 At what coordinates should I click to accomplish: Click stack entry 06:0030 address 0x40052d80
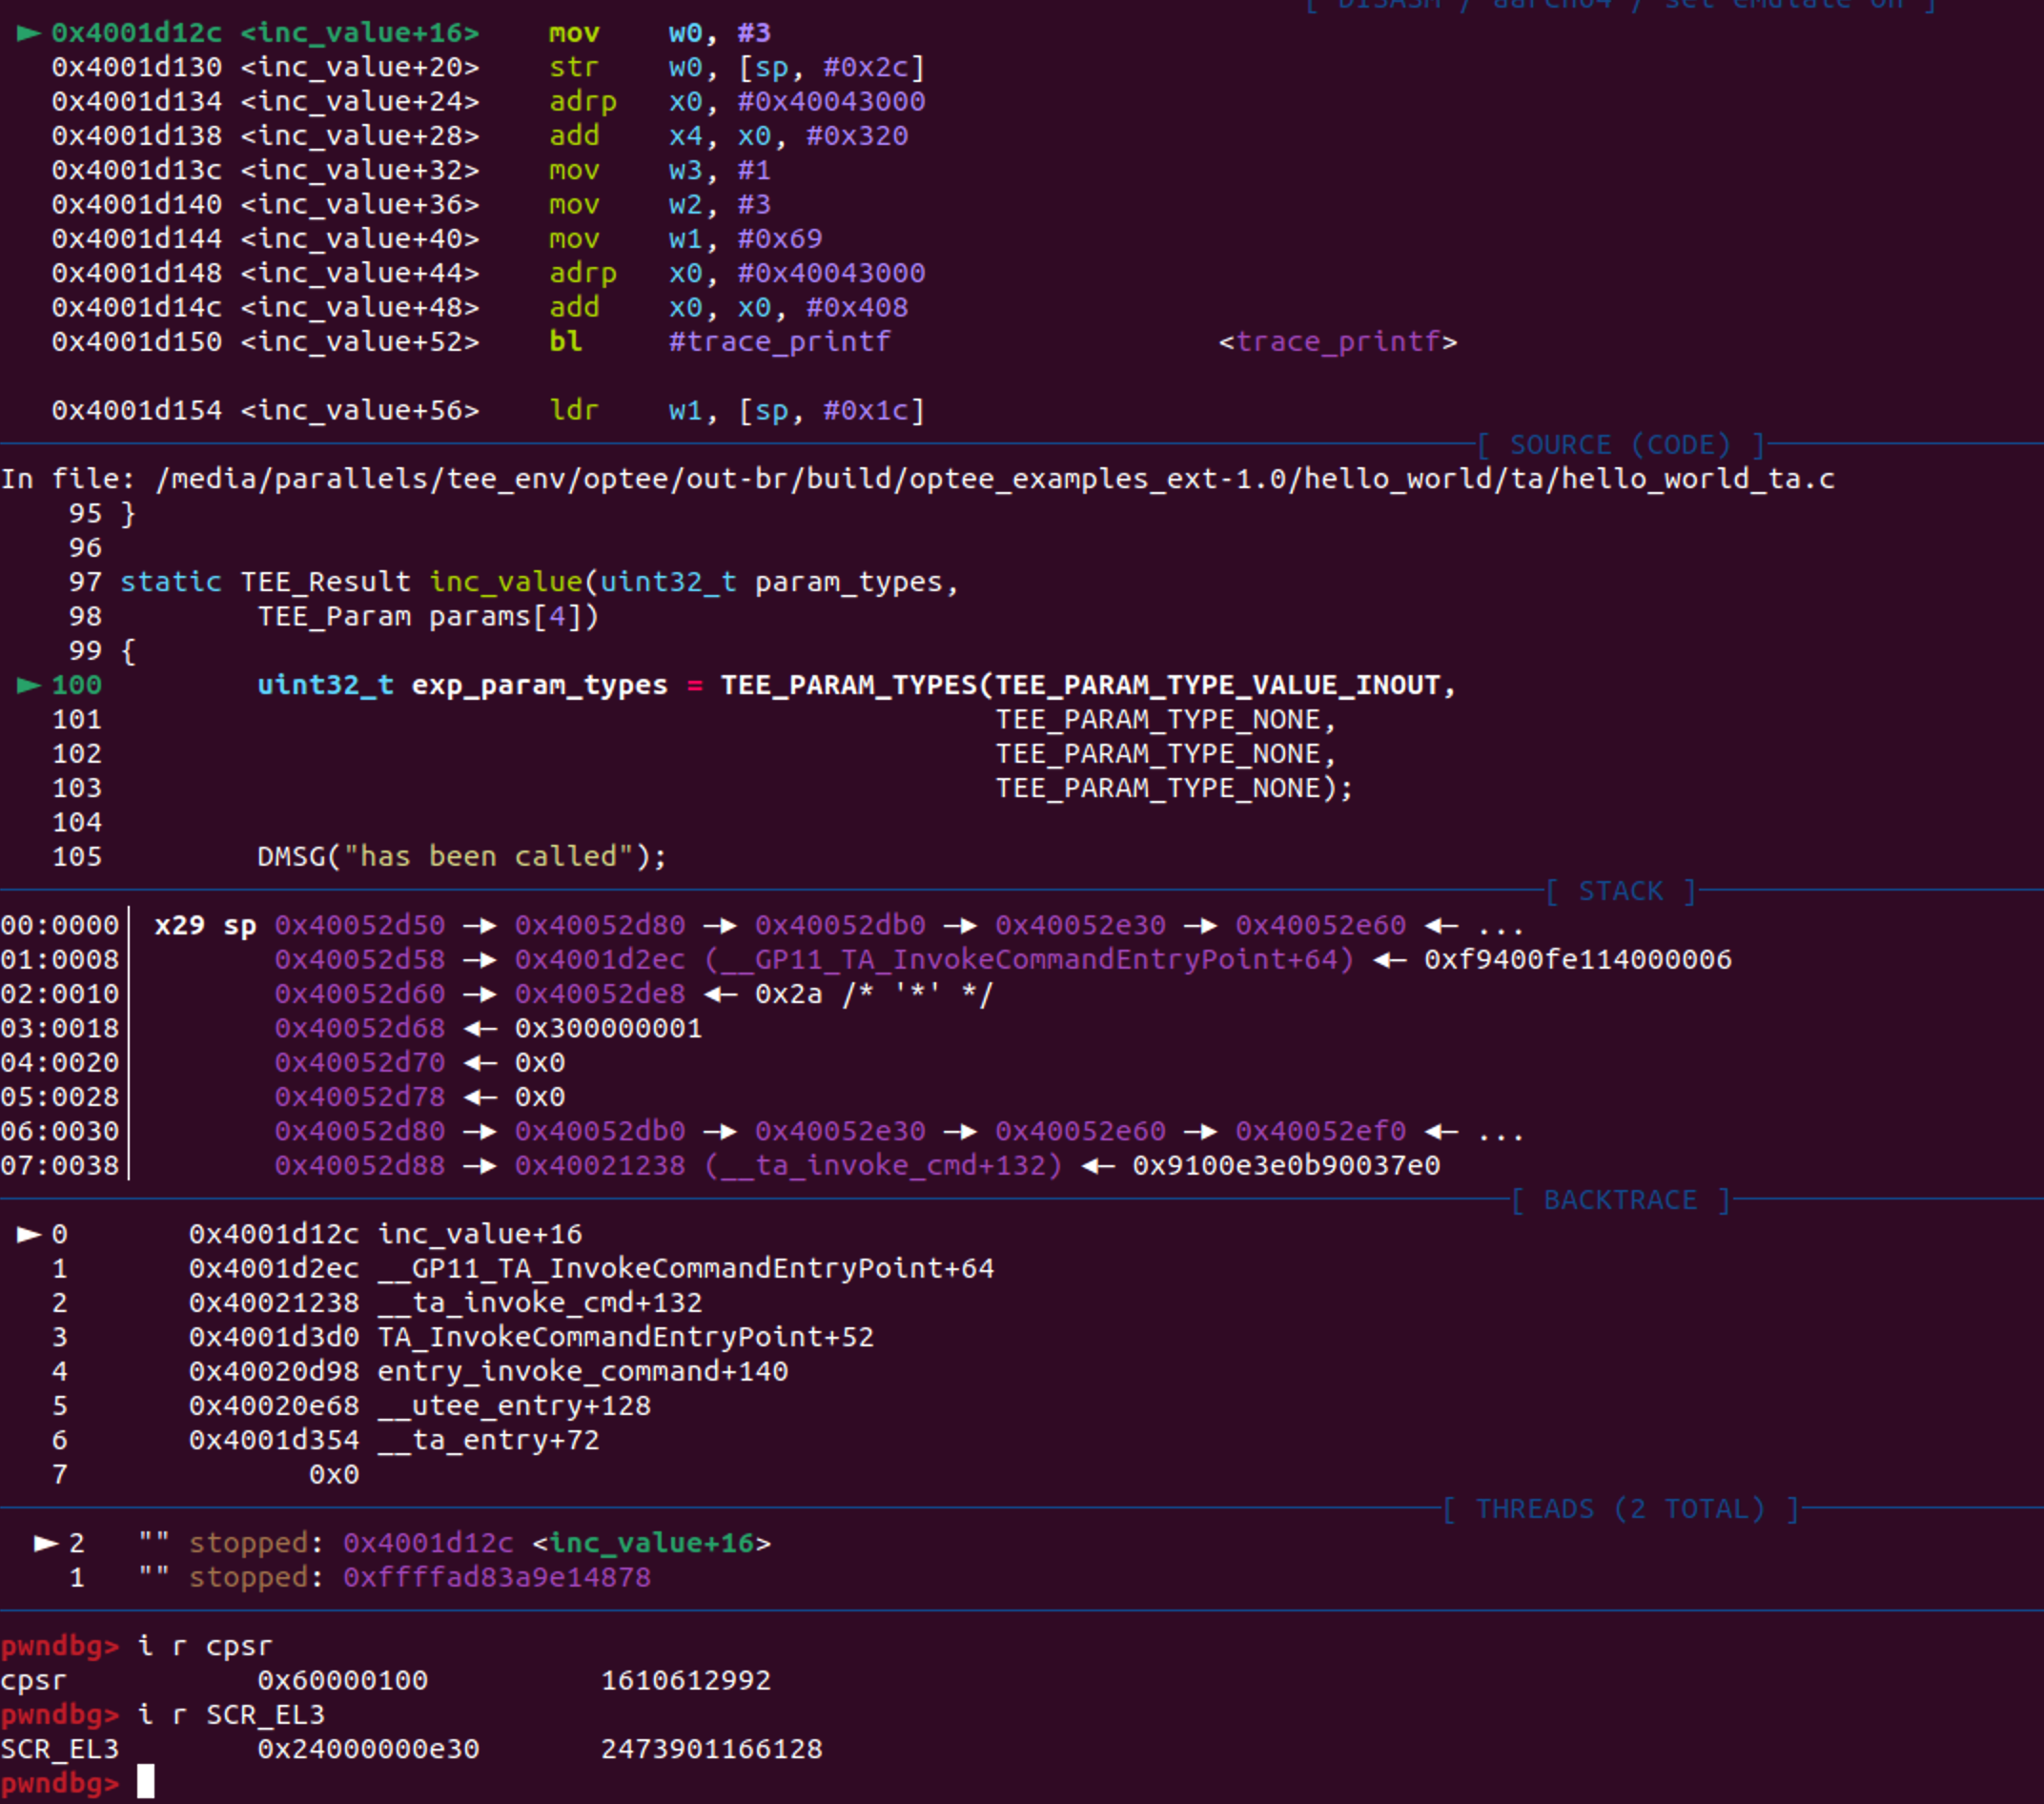(x=360, y=1131)
